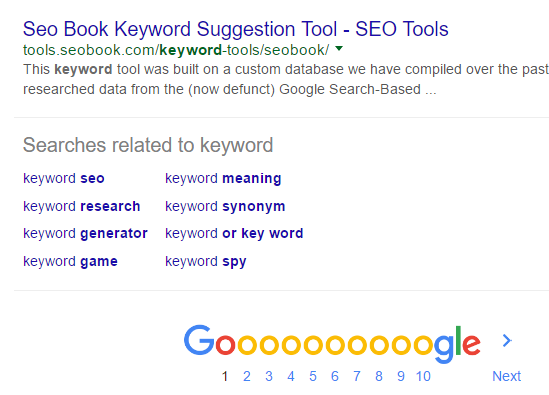The width and height of the screenshot is (549, 395).
Task: Click the tools.seobook.com green URL text
Action: (x=176, y=50)
